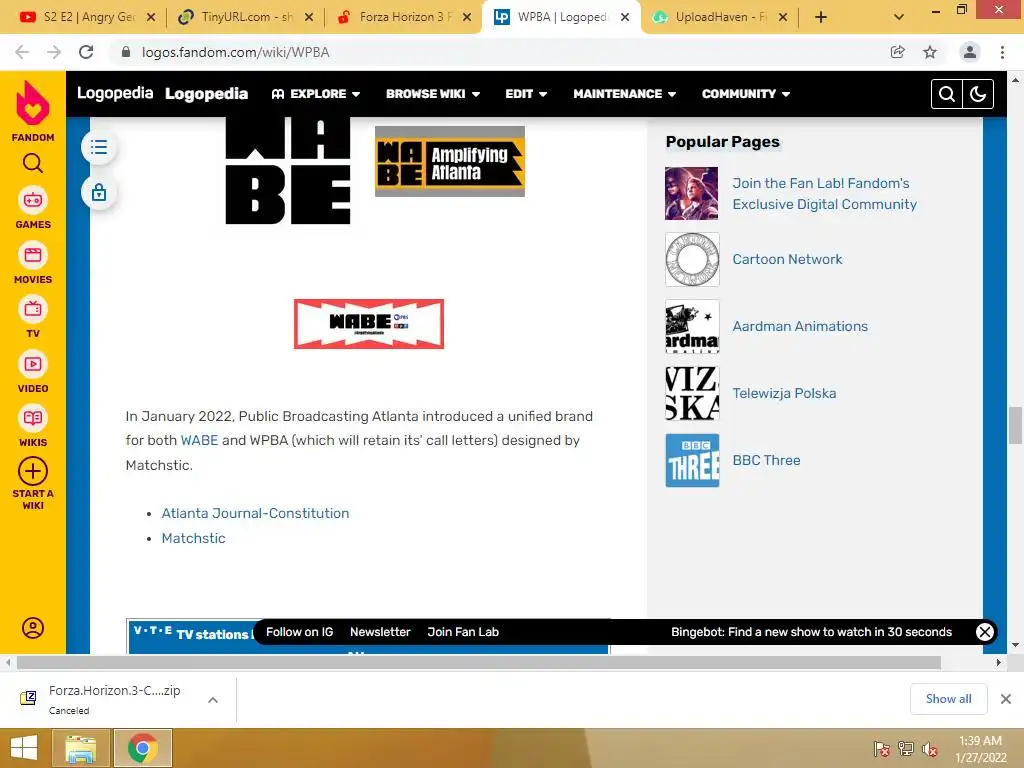The image size is (1024, 768).
Task: Open Telewizja Polska popular page link
Action: pos(784,393)
